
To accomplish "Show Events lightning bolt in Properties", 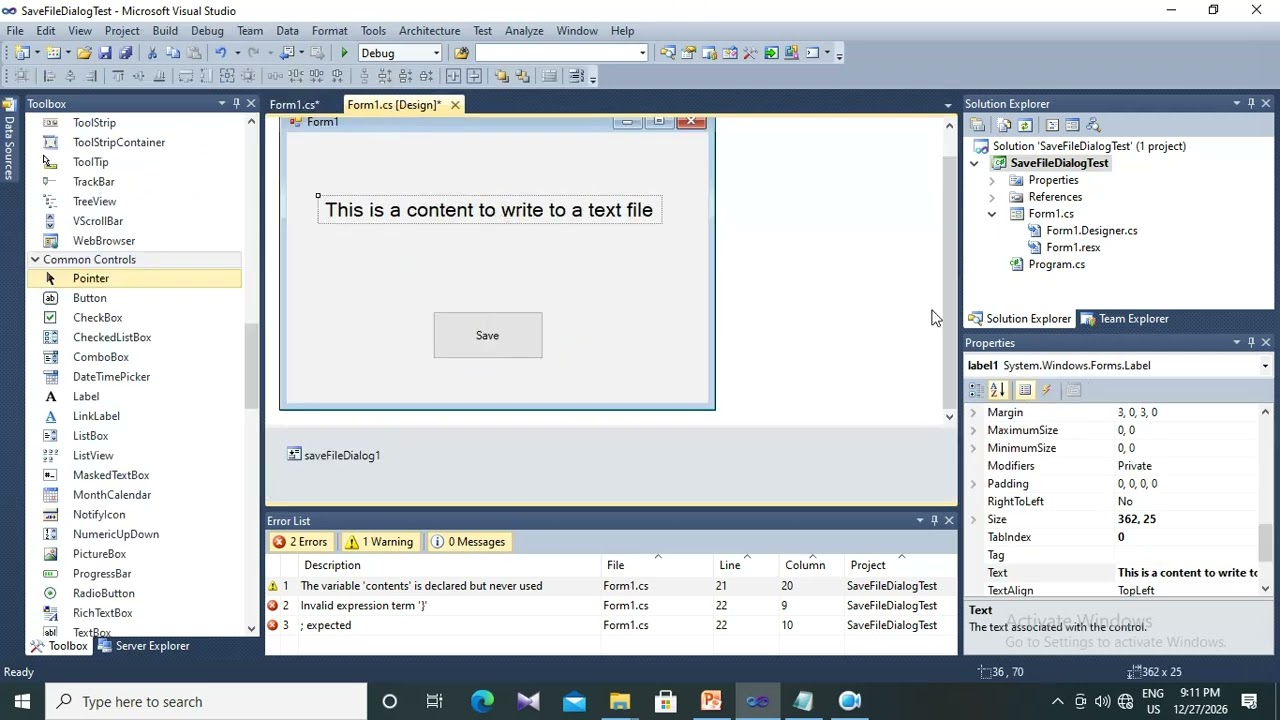I will pyautogui.click(x=1046, y=390).
